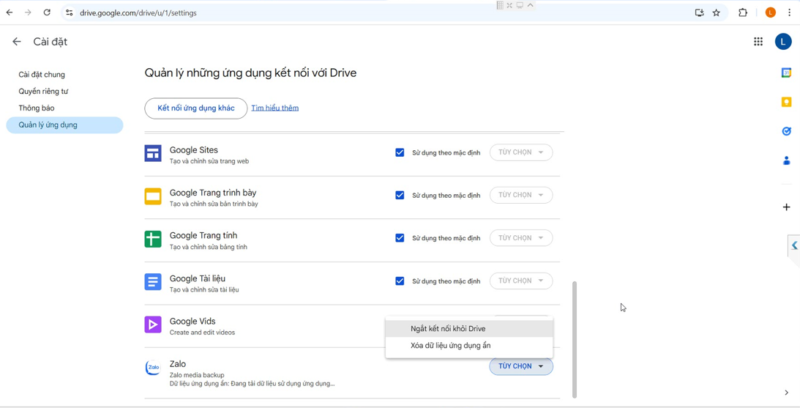Select Ngắt kết nối khỏi Drive

pyautogui.click(x=469, y=329)
